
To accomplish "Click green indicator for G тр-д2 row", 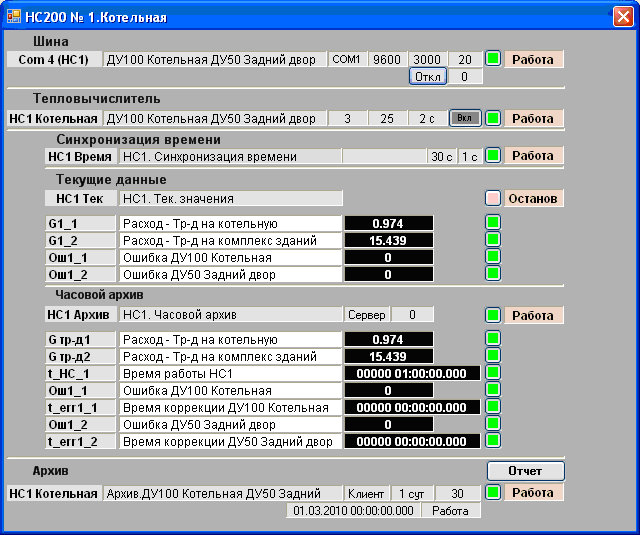I will (x=493, y=355).
